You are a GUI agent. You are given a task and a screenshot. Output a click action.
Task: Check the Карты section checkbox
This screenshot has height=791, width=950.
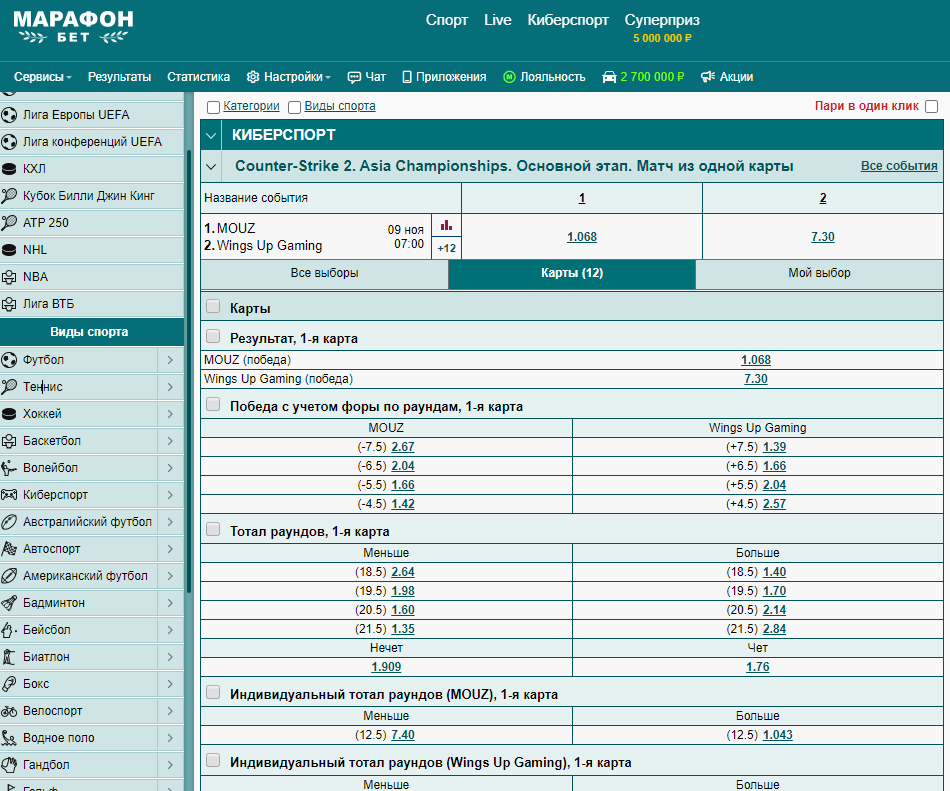(213, 306)
